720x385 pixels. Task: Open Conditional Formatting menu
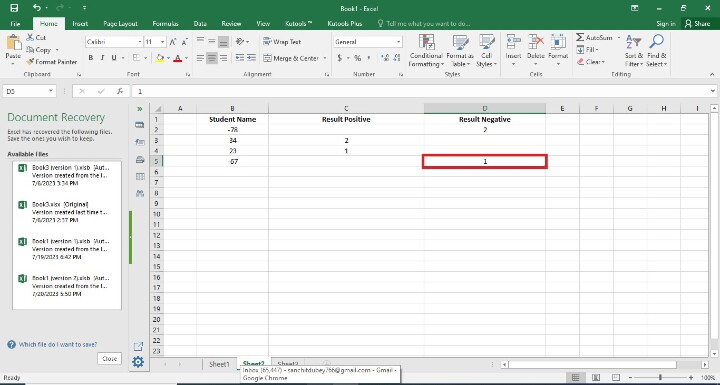tap(426, 51)
